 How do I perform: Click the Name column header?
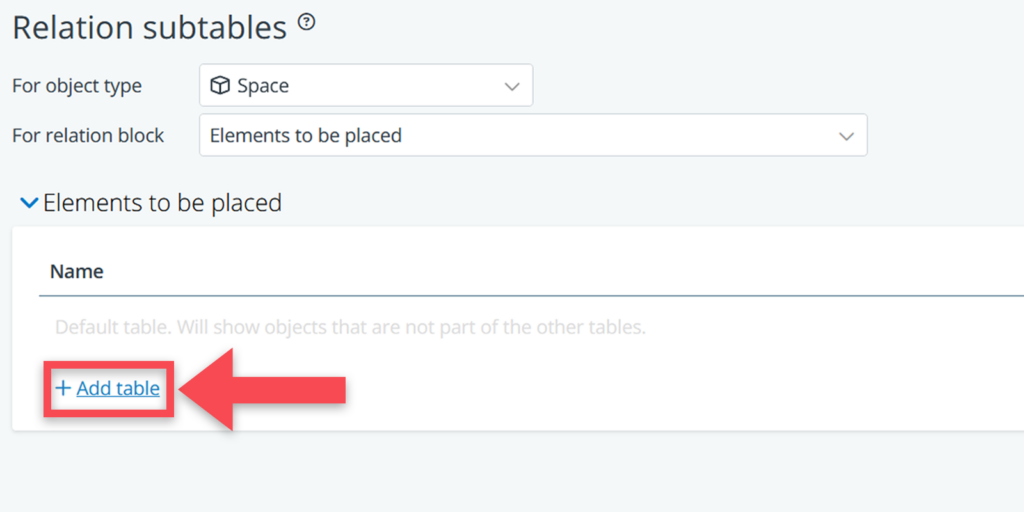pos(77,271)
